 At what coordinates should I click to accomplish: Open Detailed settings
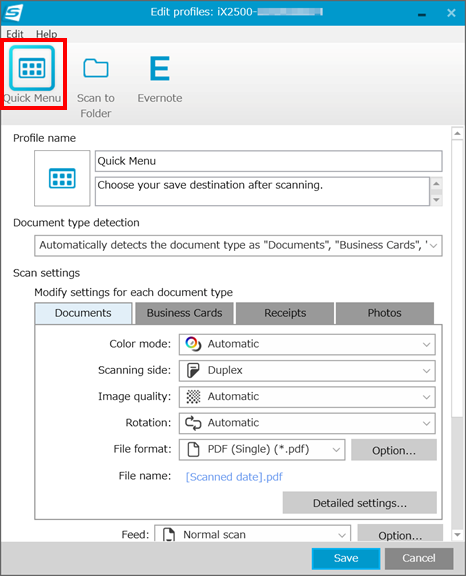pos(360,503)
